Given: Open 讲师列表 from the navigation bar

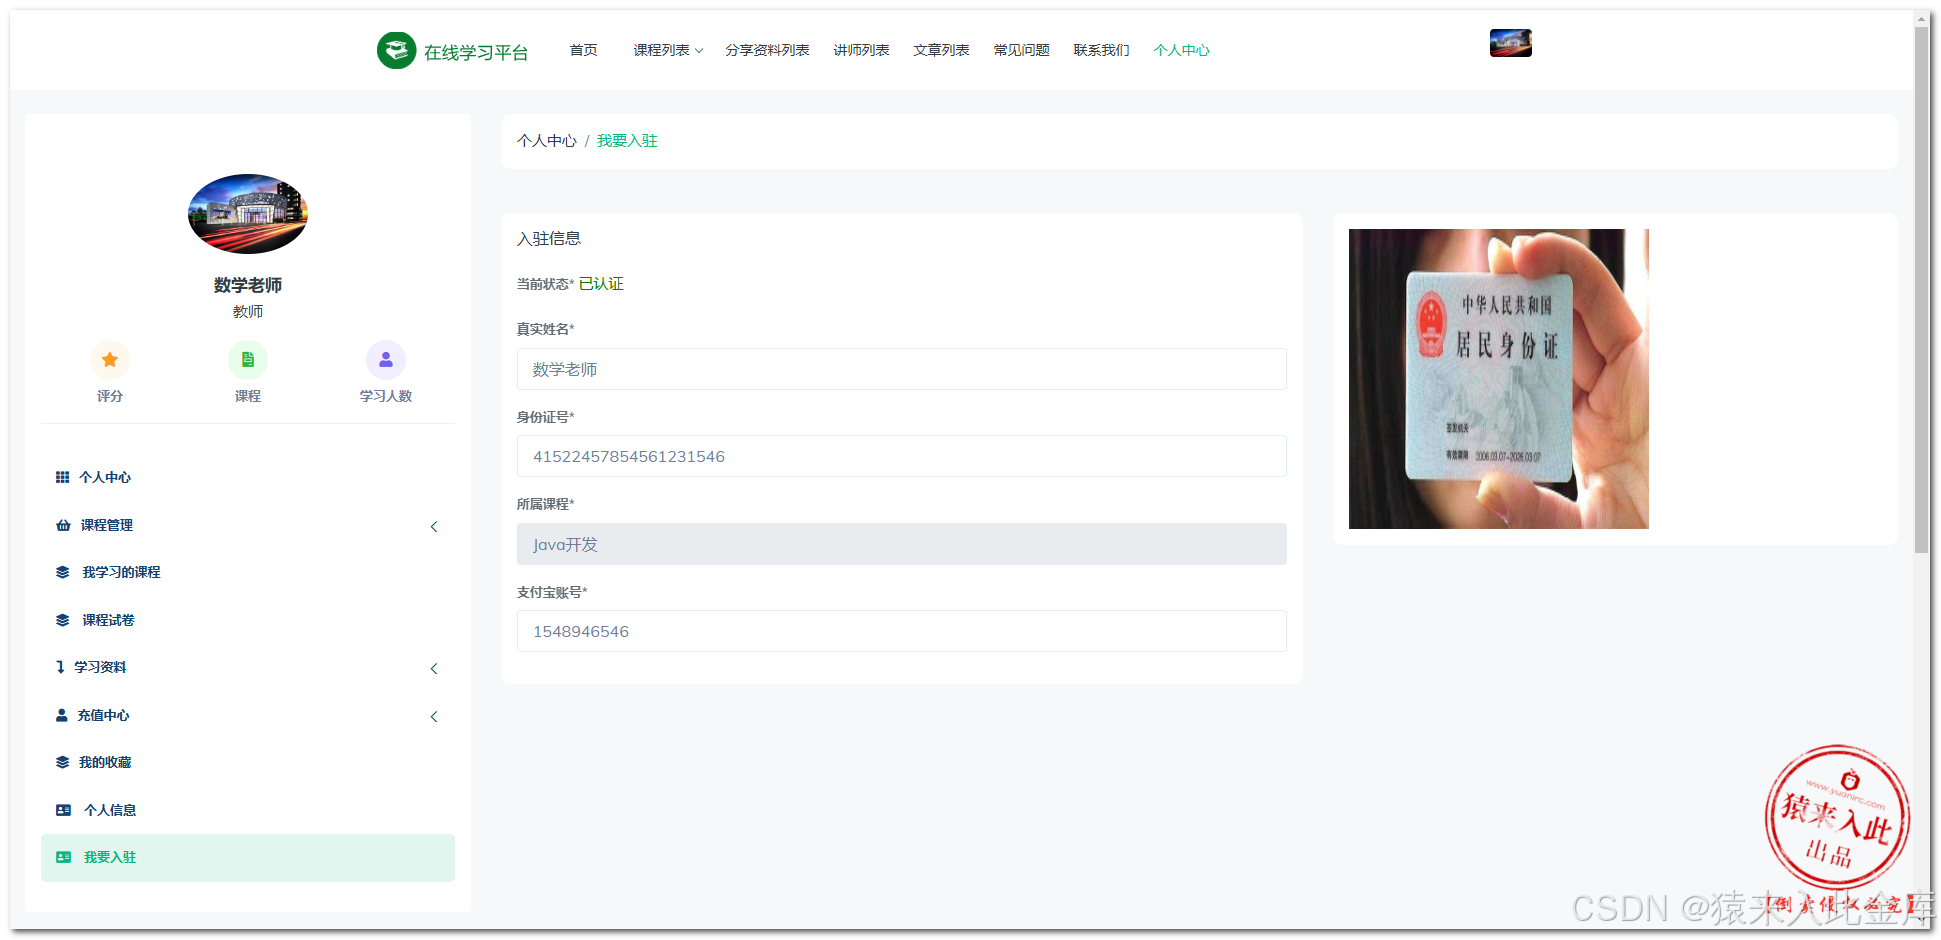Looking at the screenshot, I should click(861, 49).
